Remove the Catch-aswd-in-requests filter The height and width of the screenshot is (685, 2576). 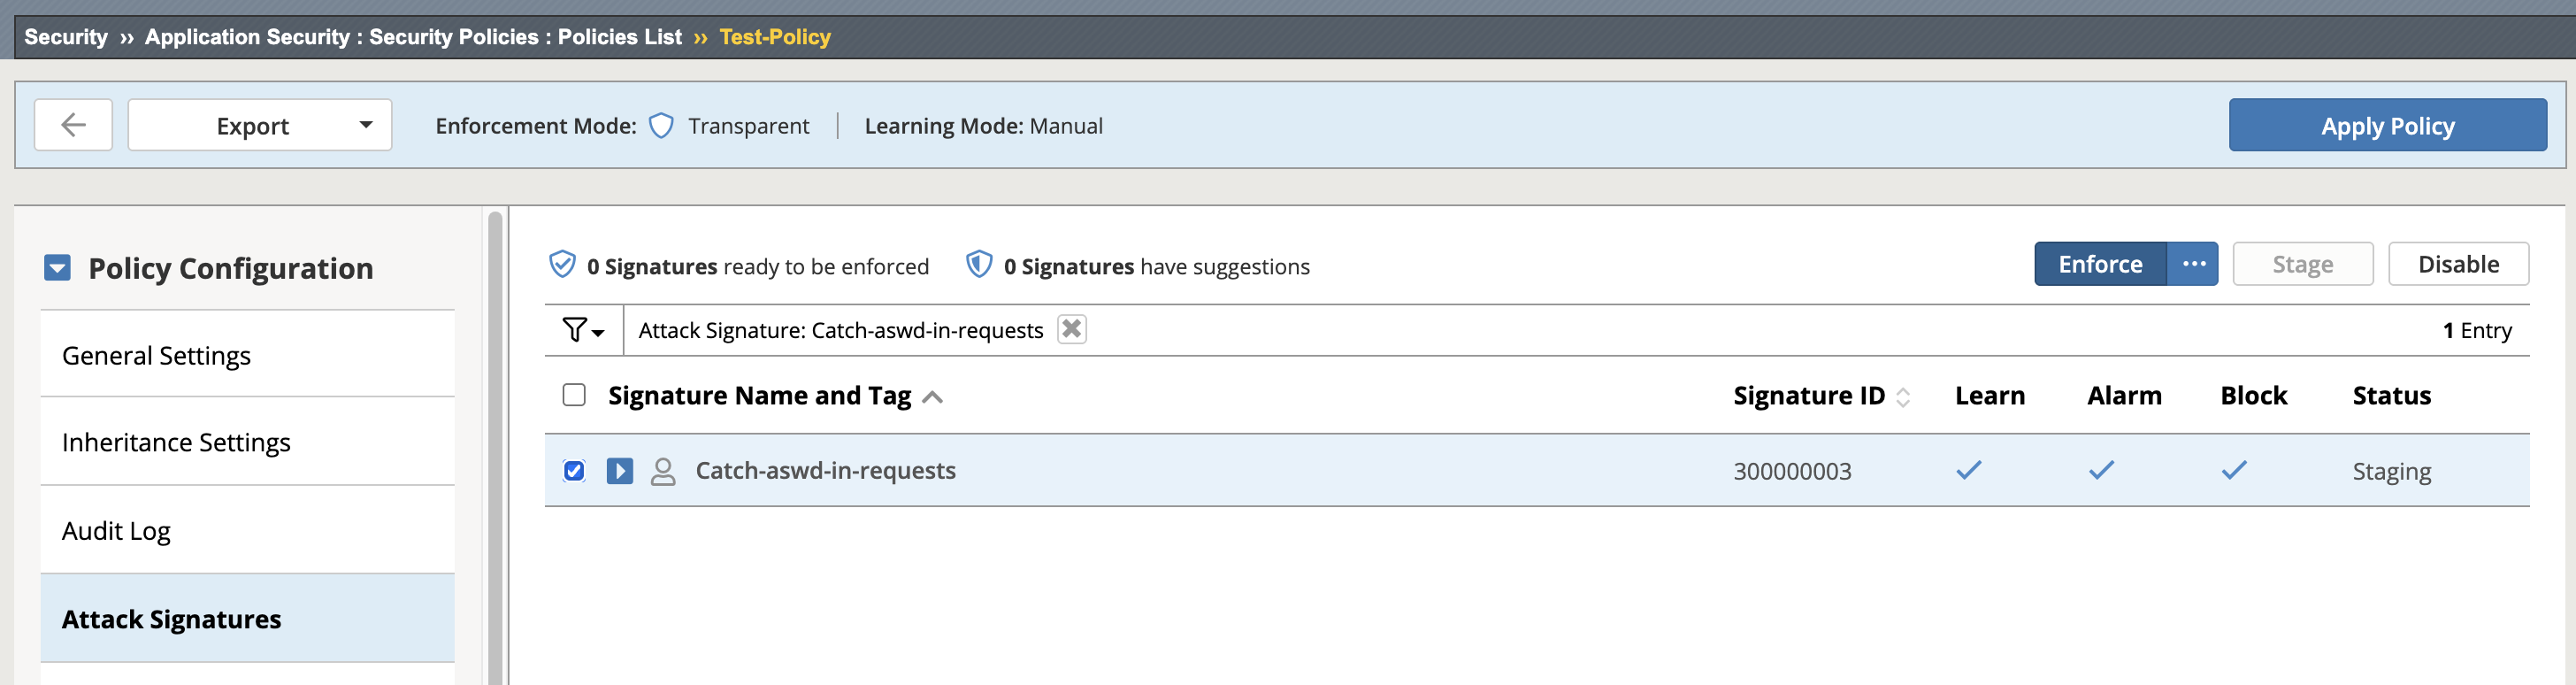click(1071, 329)
